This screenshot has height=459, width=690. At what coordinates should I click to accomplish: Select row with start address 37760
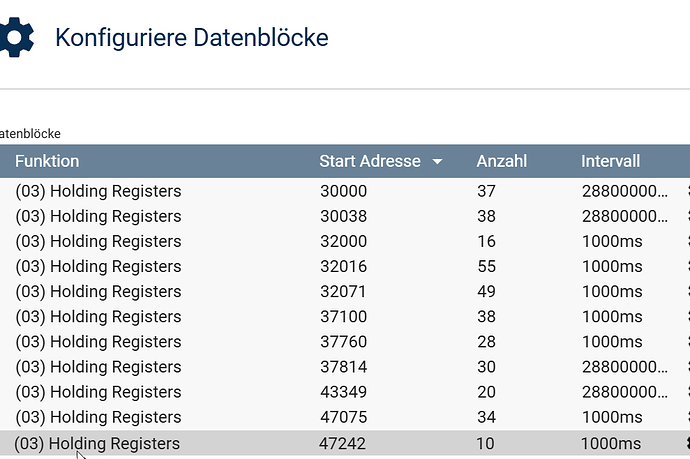343,342
